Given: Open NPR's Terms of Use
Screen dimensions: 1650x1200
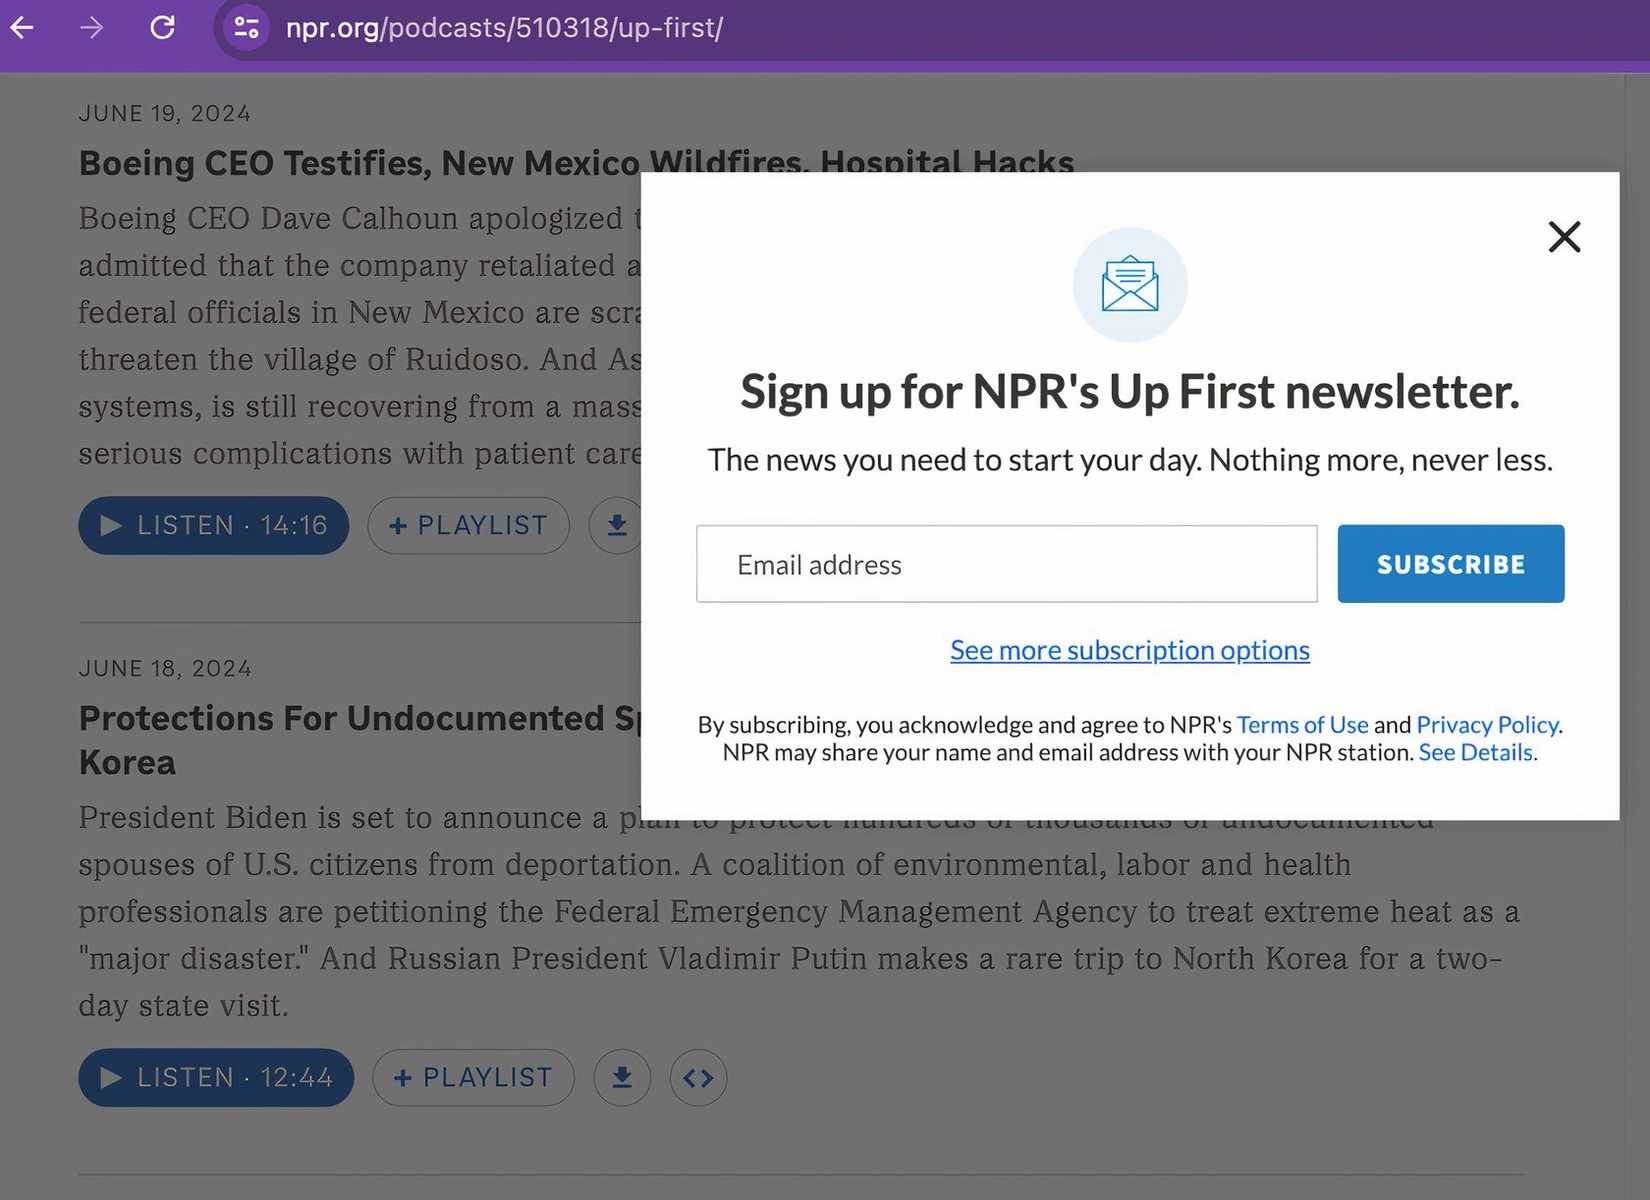Looking at the screenshot, I should [1302, 724].
